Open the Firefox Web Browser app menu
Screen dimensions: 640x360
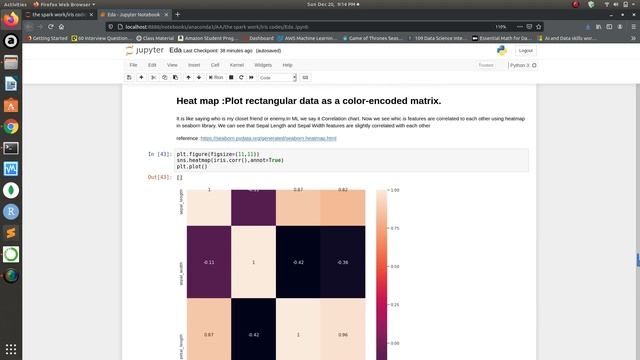(64, 4)
